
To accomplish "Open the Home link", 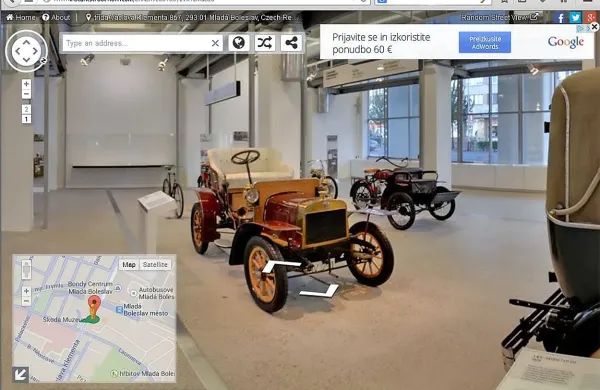I will click(21, 17).
